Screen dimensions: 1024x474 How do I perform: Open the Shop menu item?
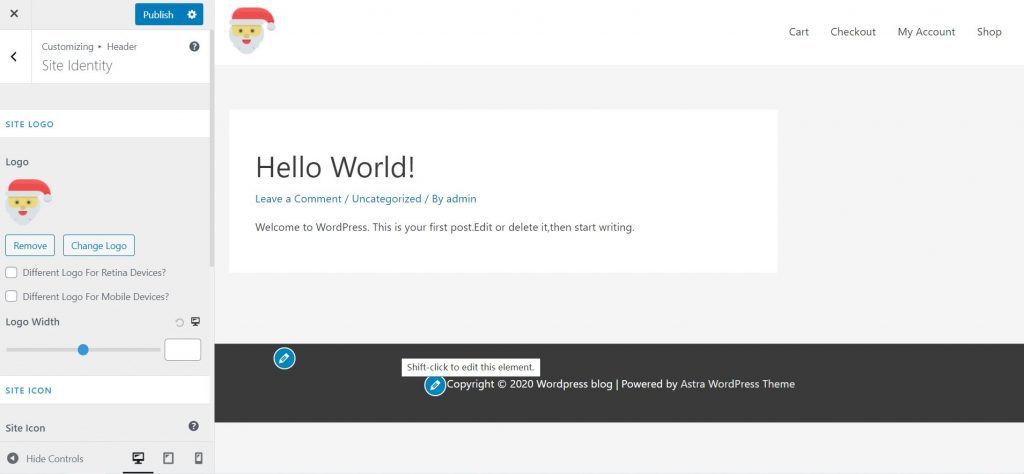point(988,32)
